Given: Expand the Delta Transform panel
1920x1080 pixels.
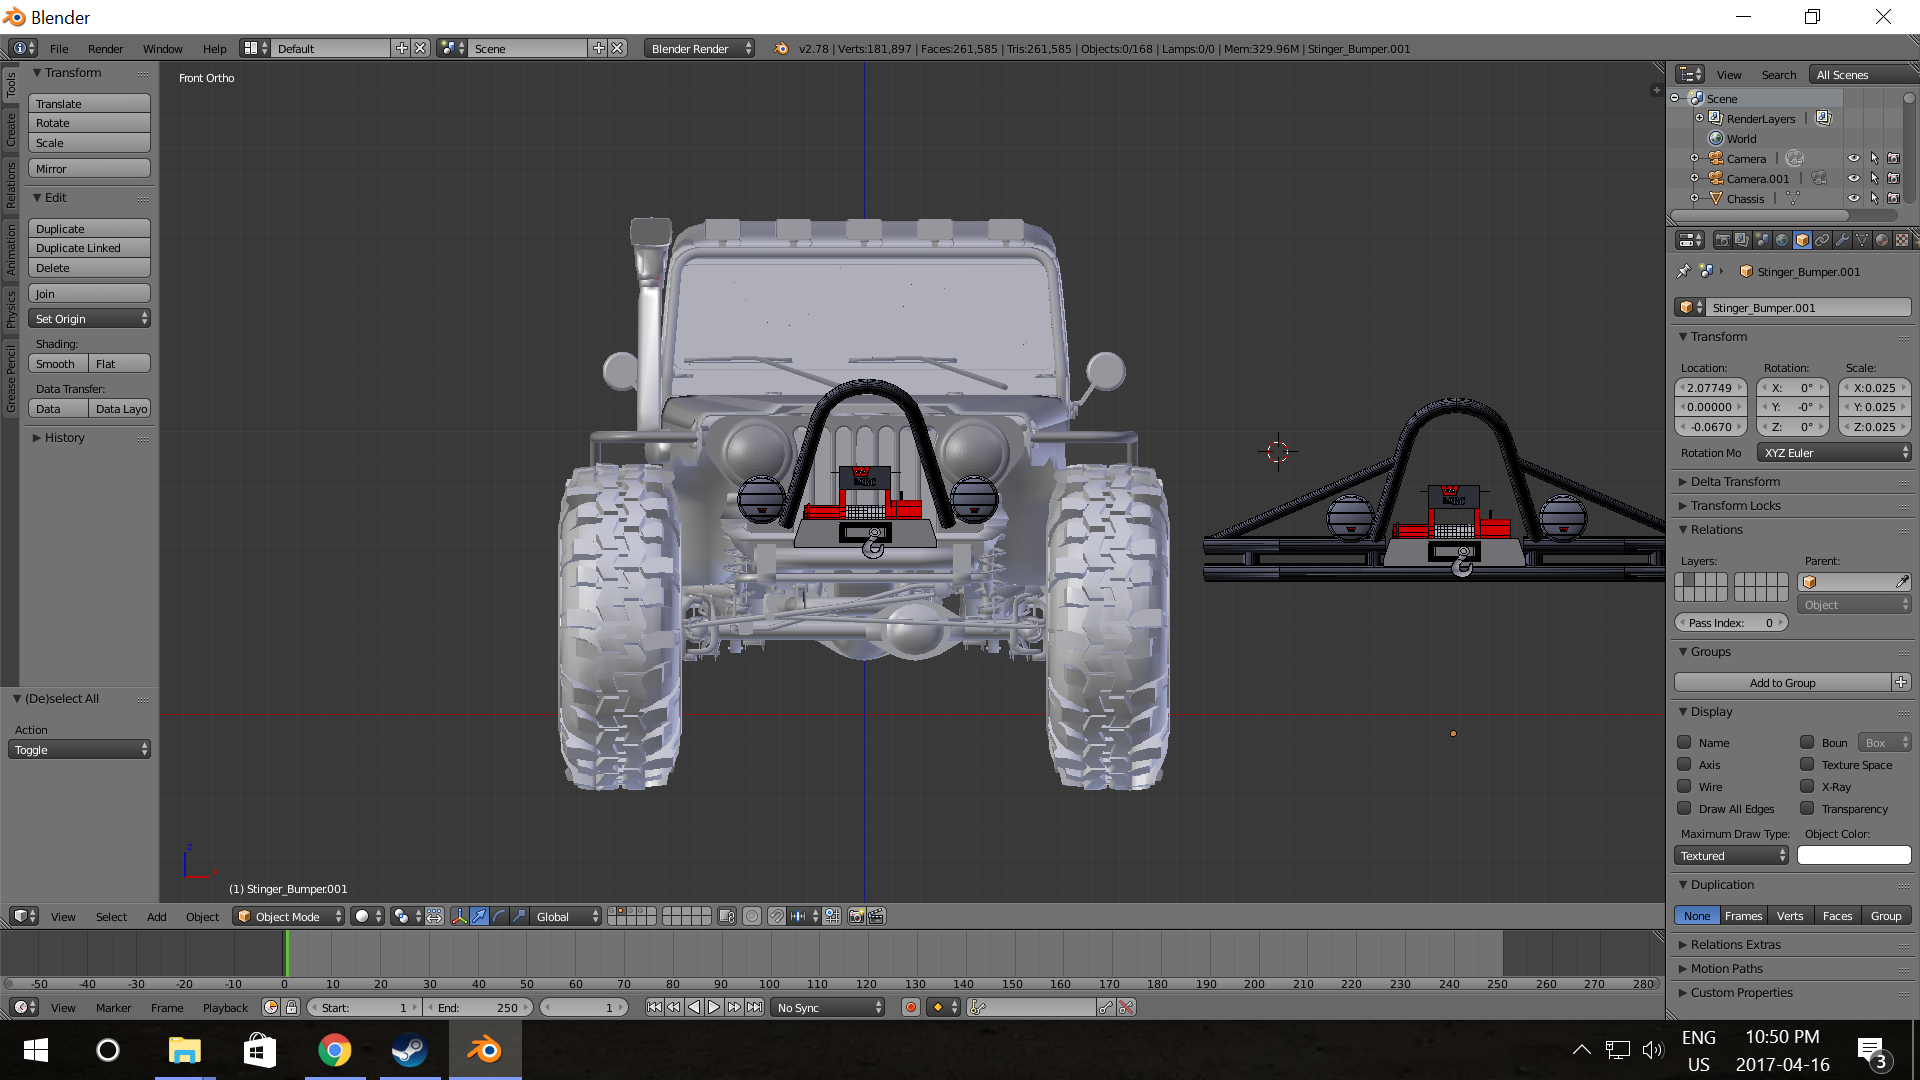Looking at the screenshot, I should [1735, 482].
